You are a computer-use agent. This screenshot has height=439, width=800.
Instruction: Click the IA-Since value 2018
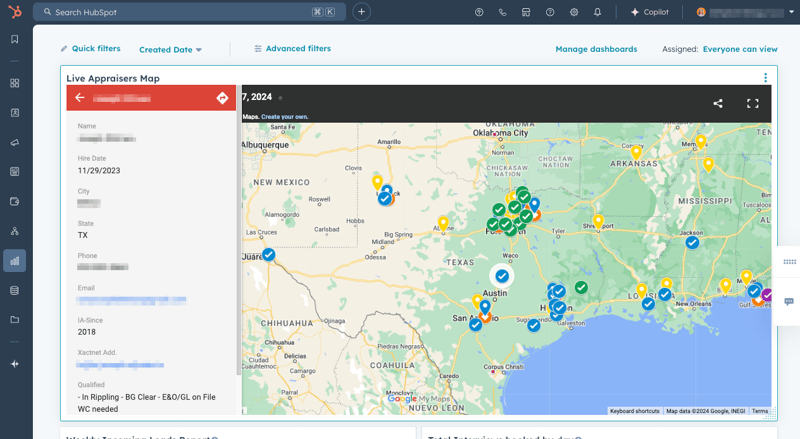pyautogui.click(x=87, y=332)
